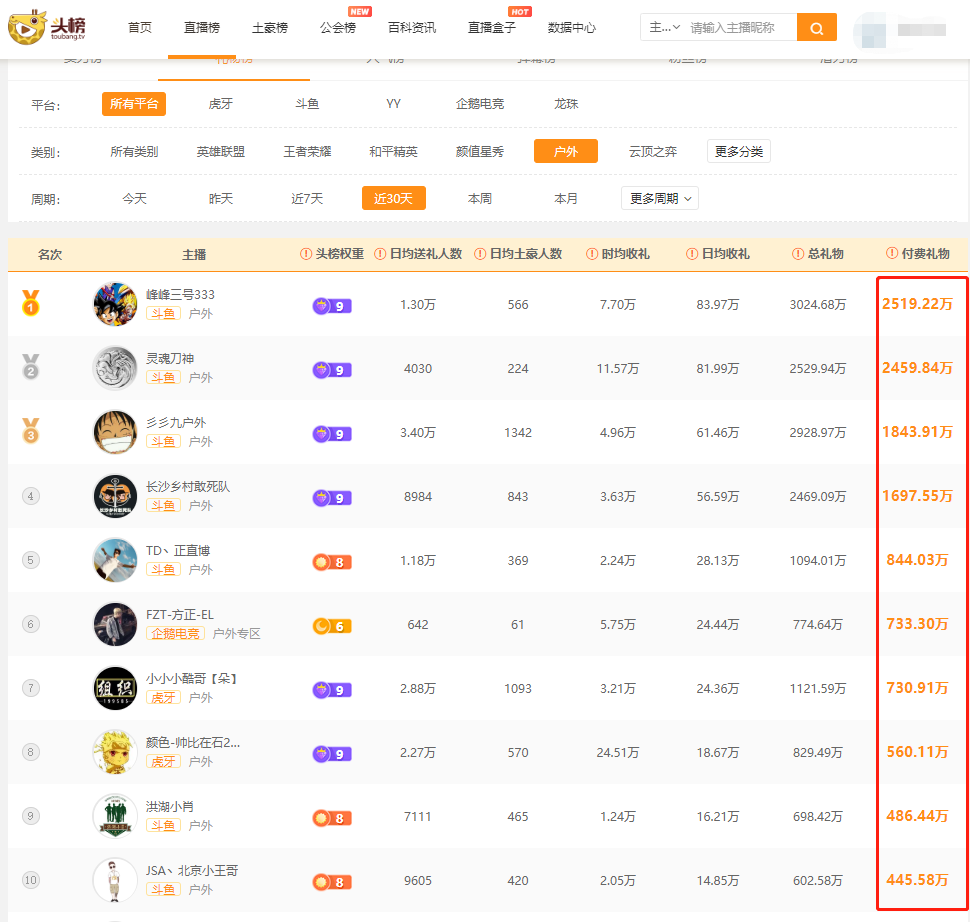Click silver rank 2 medal icon

[31, 367]
